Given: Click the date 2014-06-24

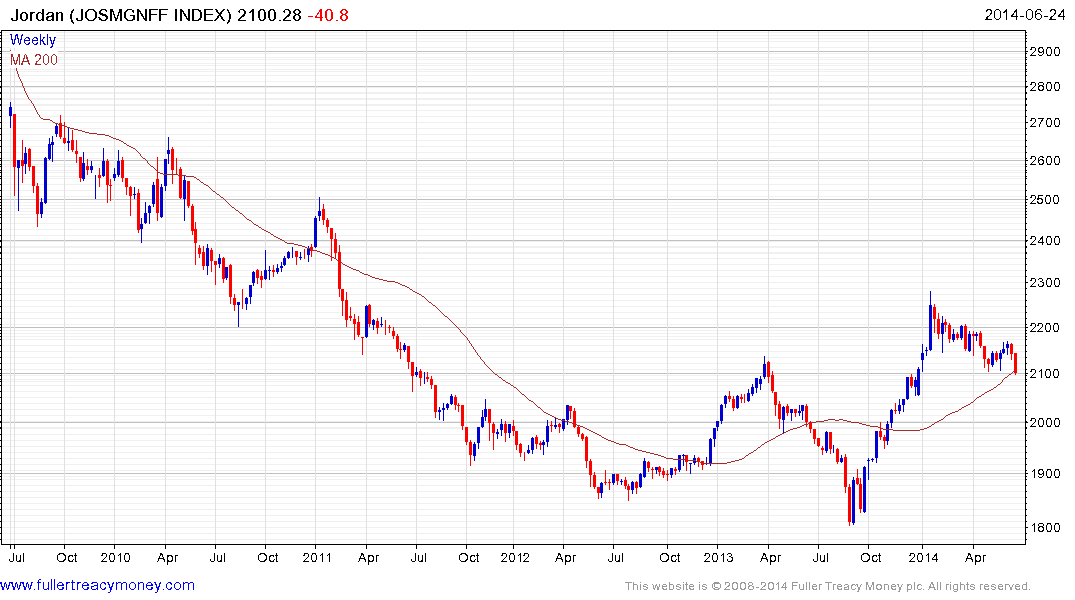Looking at the screenshot, I should coord(1024,15).
